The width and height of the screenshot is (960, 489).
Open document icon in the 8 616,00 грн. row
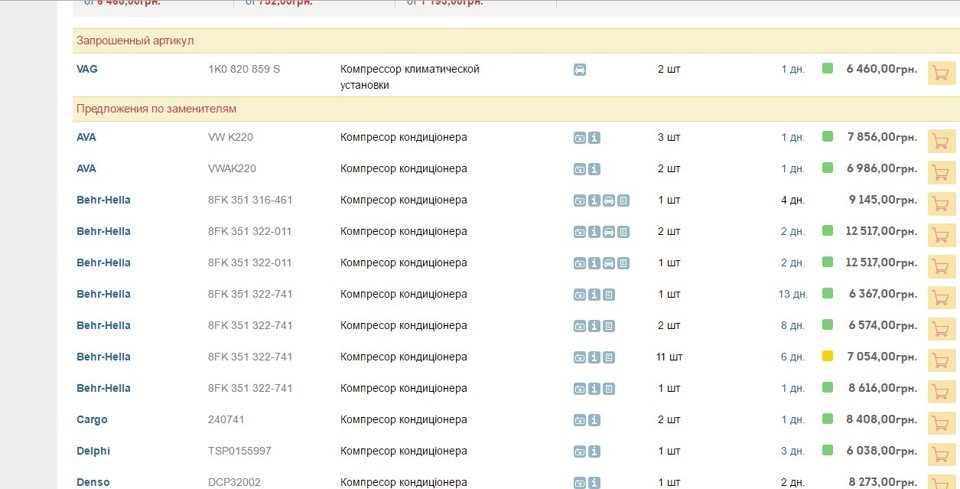[x=609, y=389]
